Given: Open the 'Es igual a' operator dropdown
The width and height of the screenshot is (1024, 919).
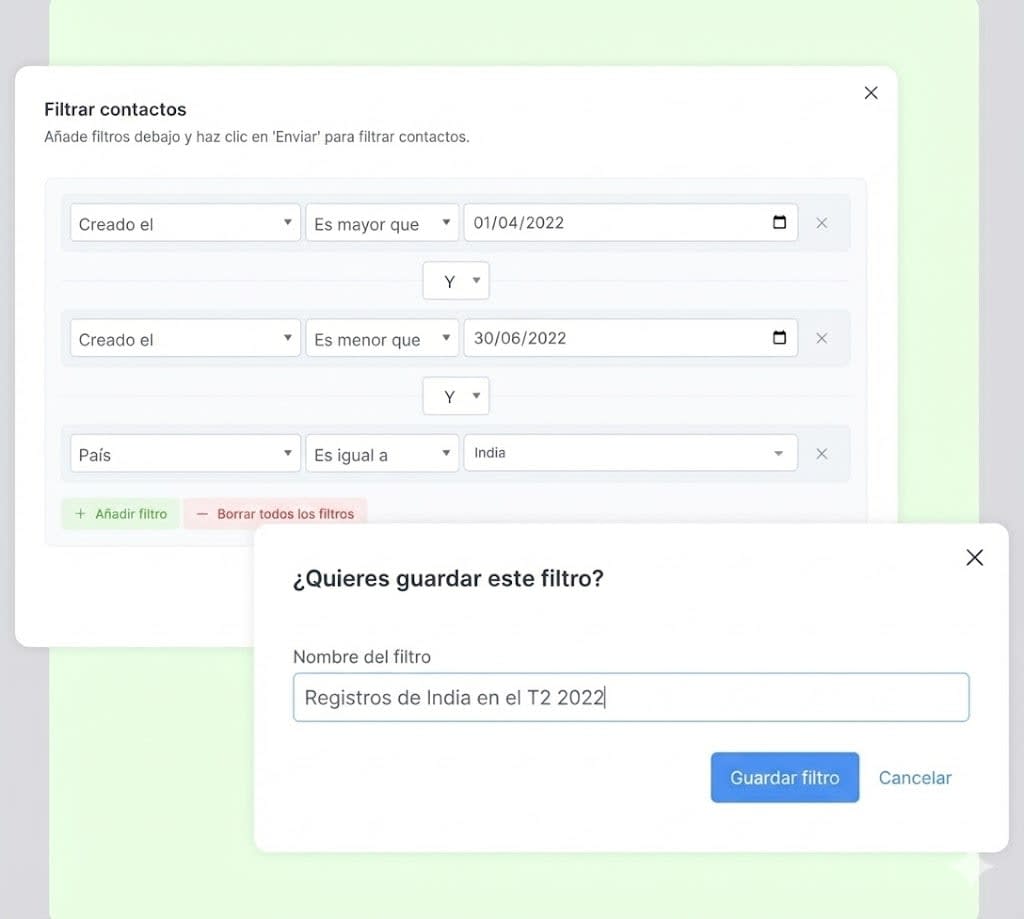Looking at the screenshot, I should (382, 453).
